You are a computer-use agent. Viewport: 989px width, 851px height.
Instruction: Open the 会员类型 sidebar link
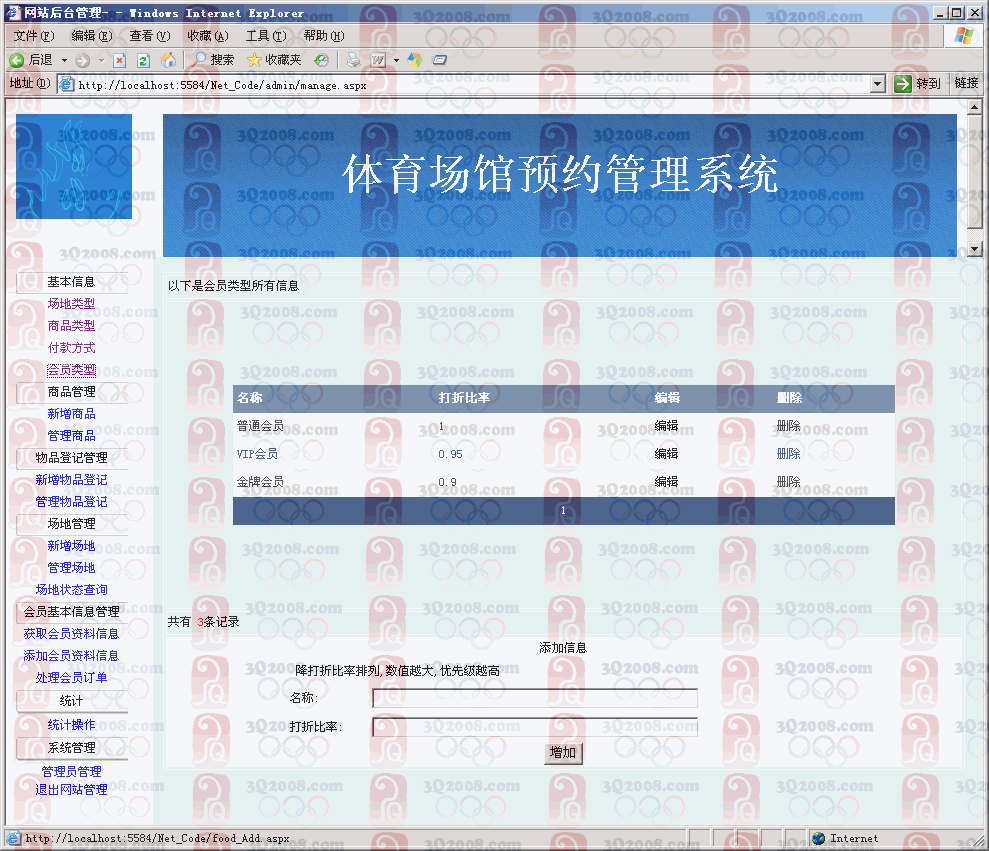point(71,370)
